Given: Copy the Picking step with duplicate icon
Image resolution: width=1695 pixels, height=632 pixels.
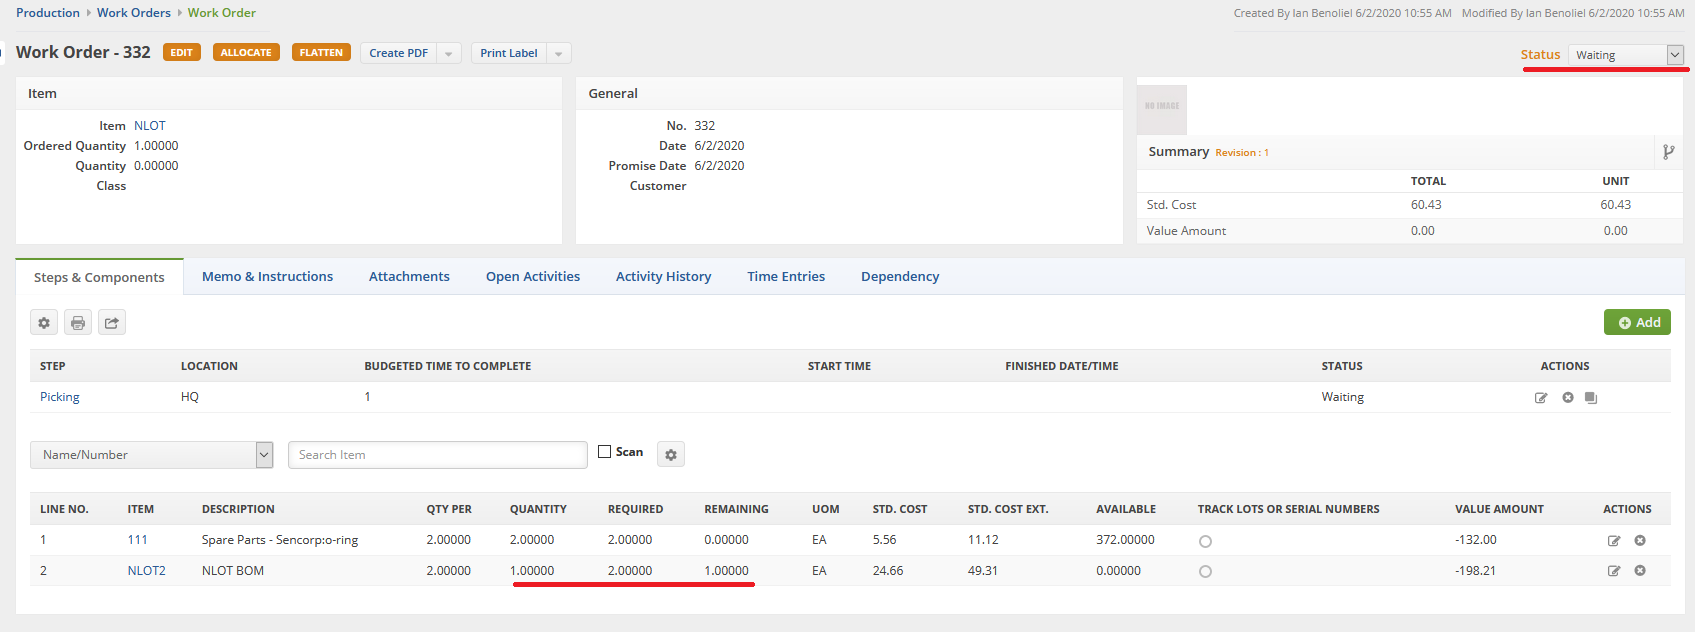Looking at the screenshot, I should [x=1591, y=398].
